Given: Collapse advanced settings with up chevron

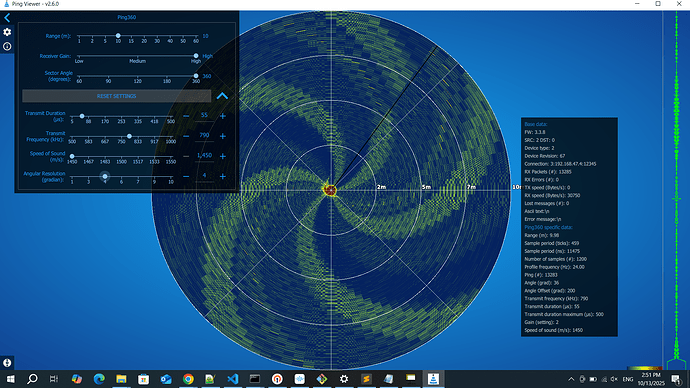Looking at the screenshot, I should 222,96.
